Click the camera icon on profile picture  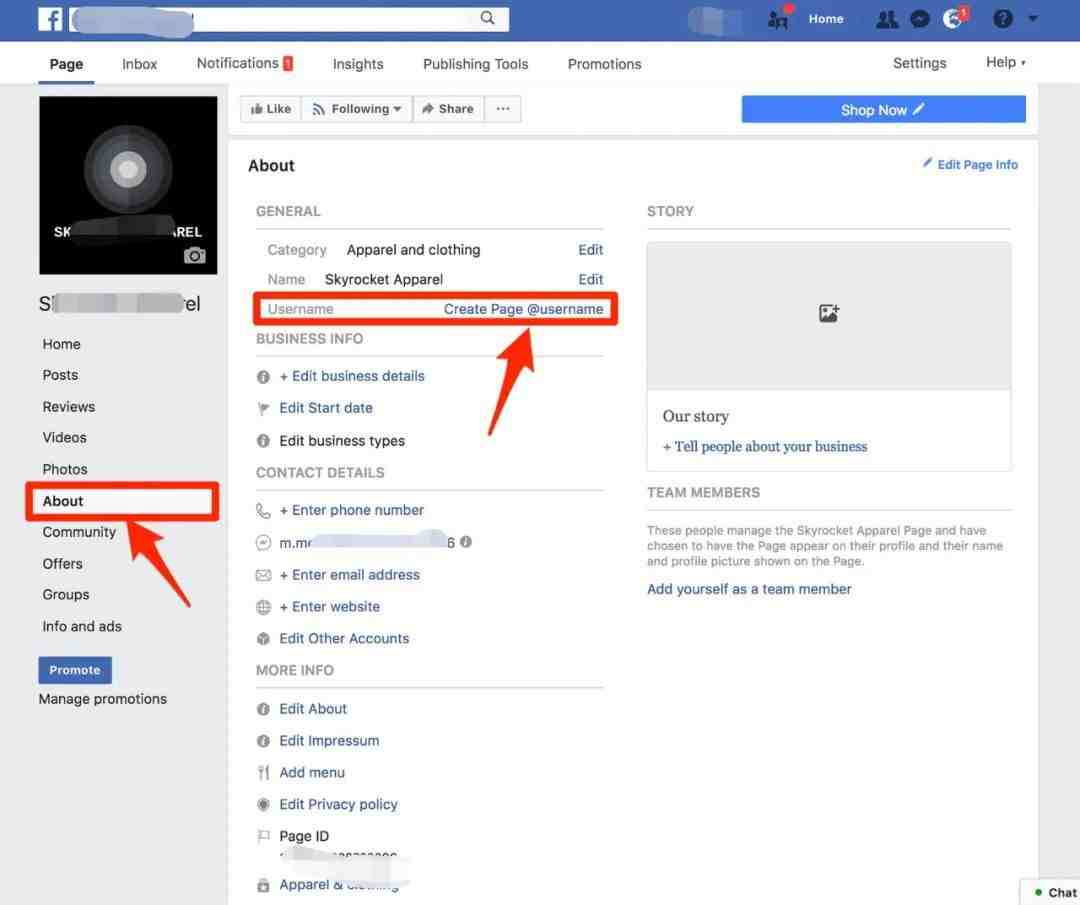pos(194,256)
